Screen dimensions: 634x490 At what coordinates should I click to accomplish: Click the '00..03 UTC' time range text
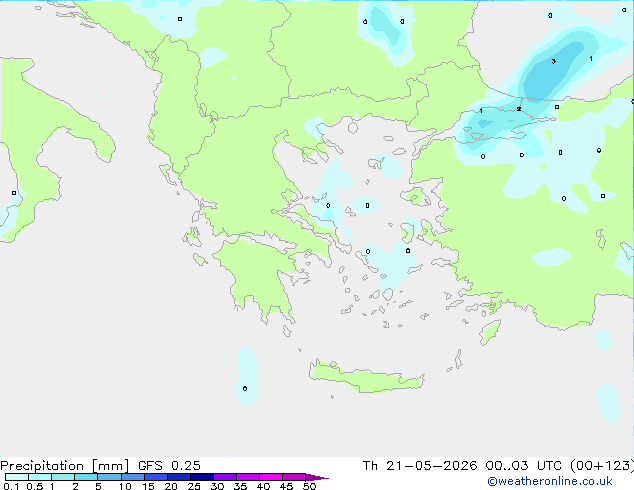pyautogui.click(x=524, y=466)
